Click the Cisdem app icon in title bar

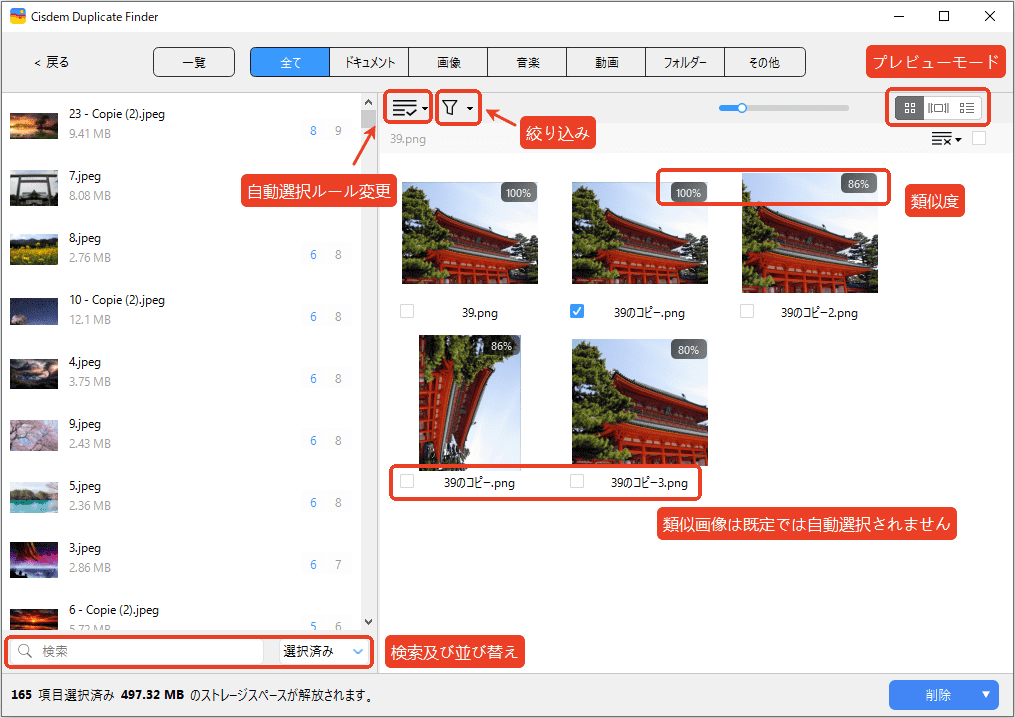pyautogui.click(x=17, y=17)
